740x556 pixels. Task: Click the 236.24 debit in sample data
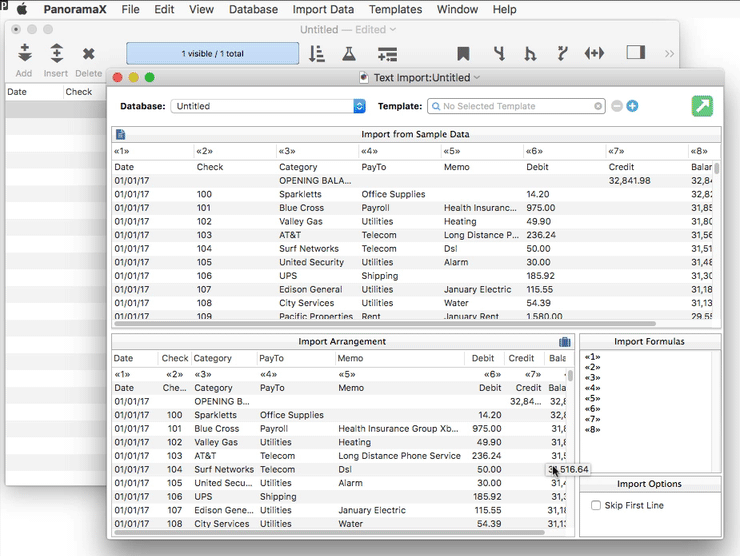point(541,235)
